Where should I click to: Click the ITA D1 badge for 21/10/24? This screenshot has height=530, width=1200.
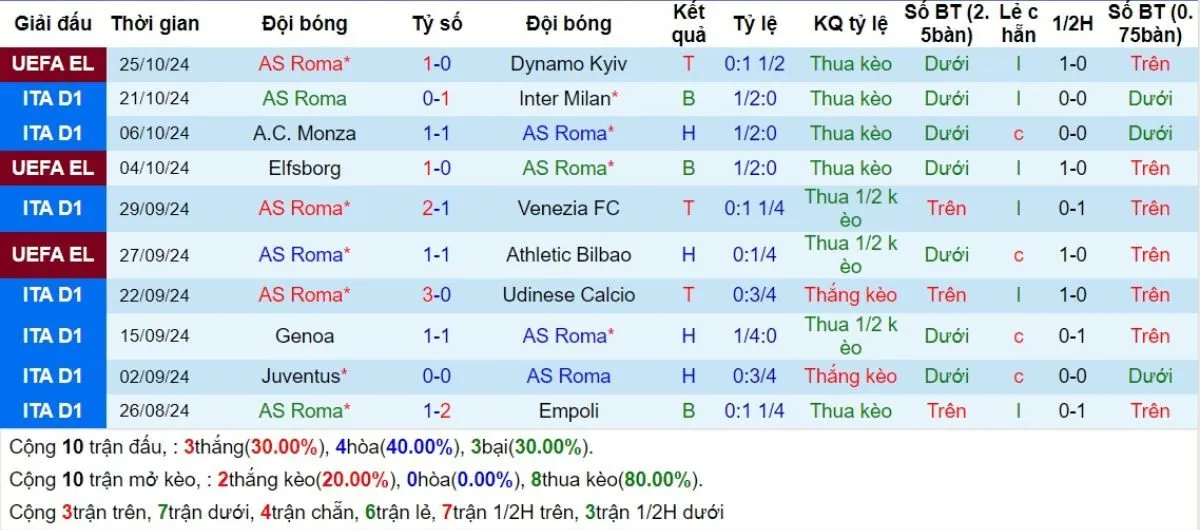point(53,99)
